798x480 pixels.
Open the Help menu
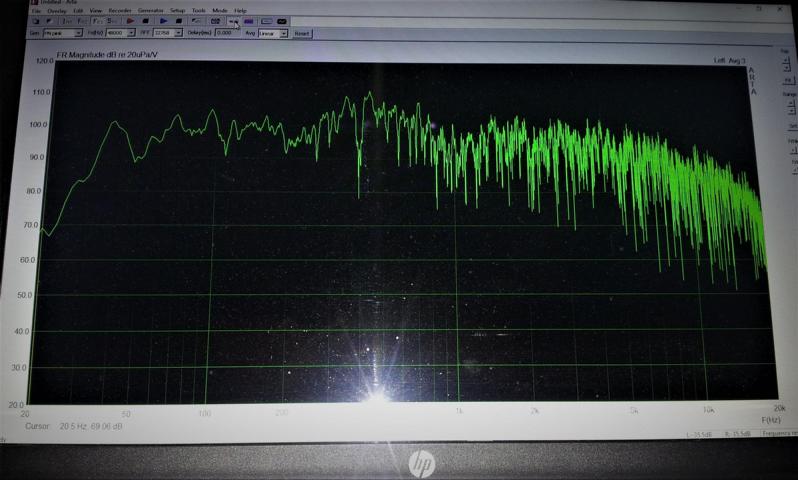(240, 11)
